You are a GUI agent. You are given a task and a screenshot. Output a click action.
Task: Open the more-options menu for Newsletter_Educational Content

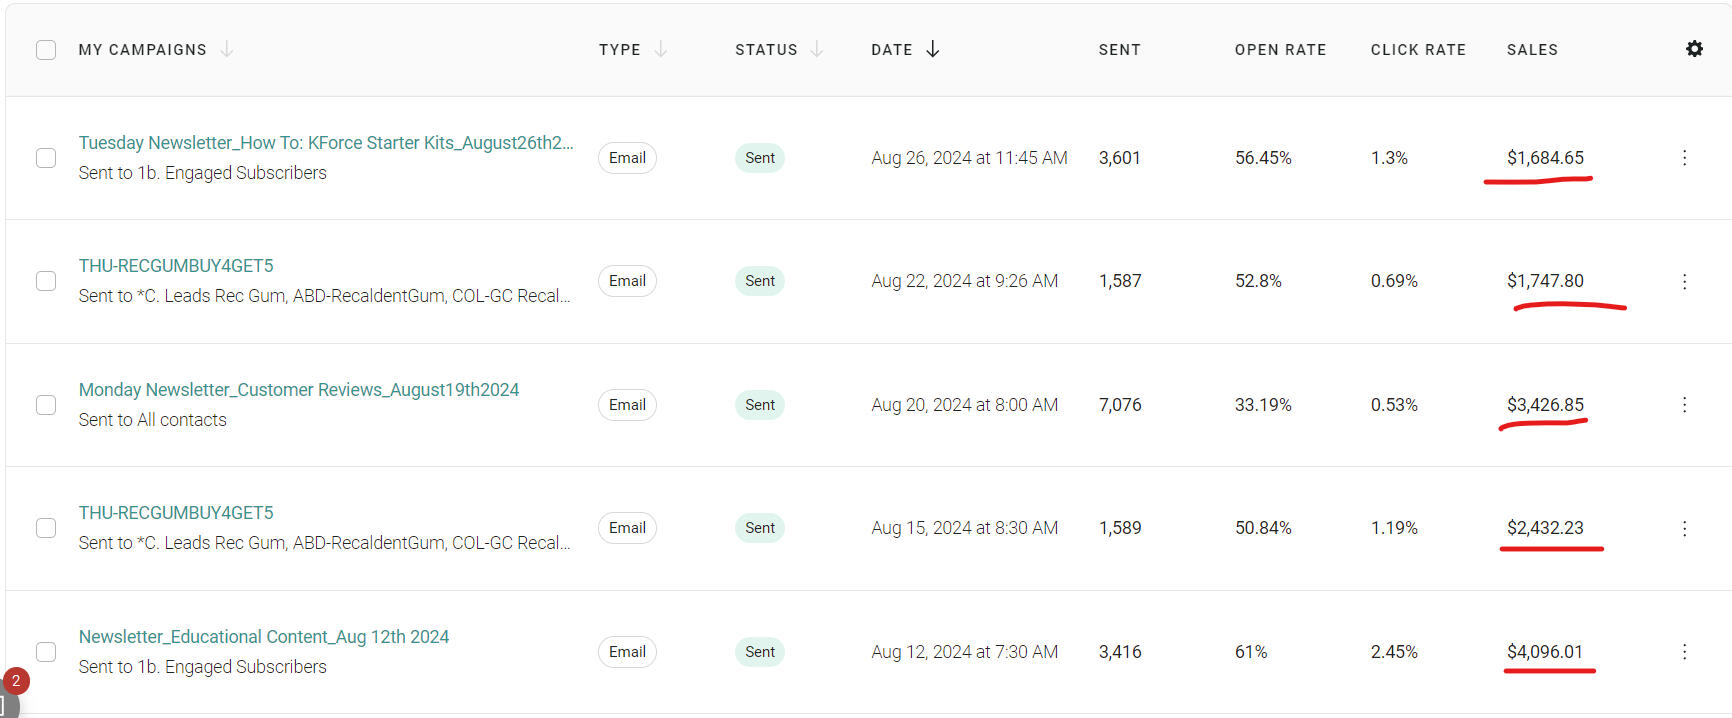click(1684, 652)
